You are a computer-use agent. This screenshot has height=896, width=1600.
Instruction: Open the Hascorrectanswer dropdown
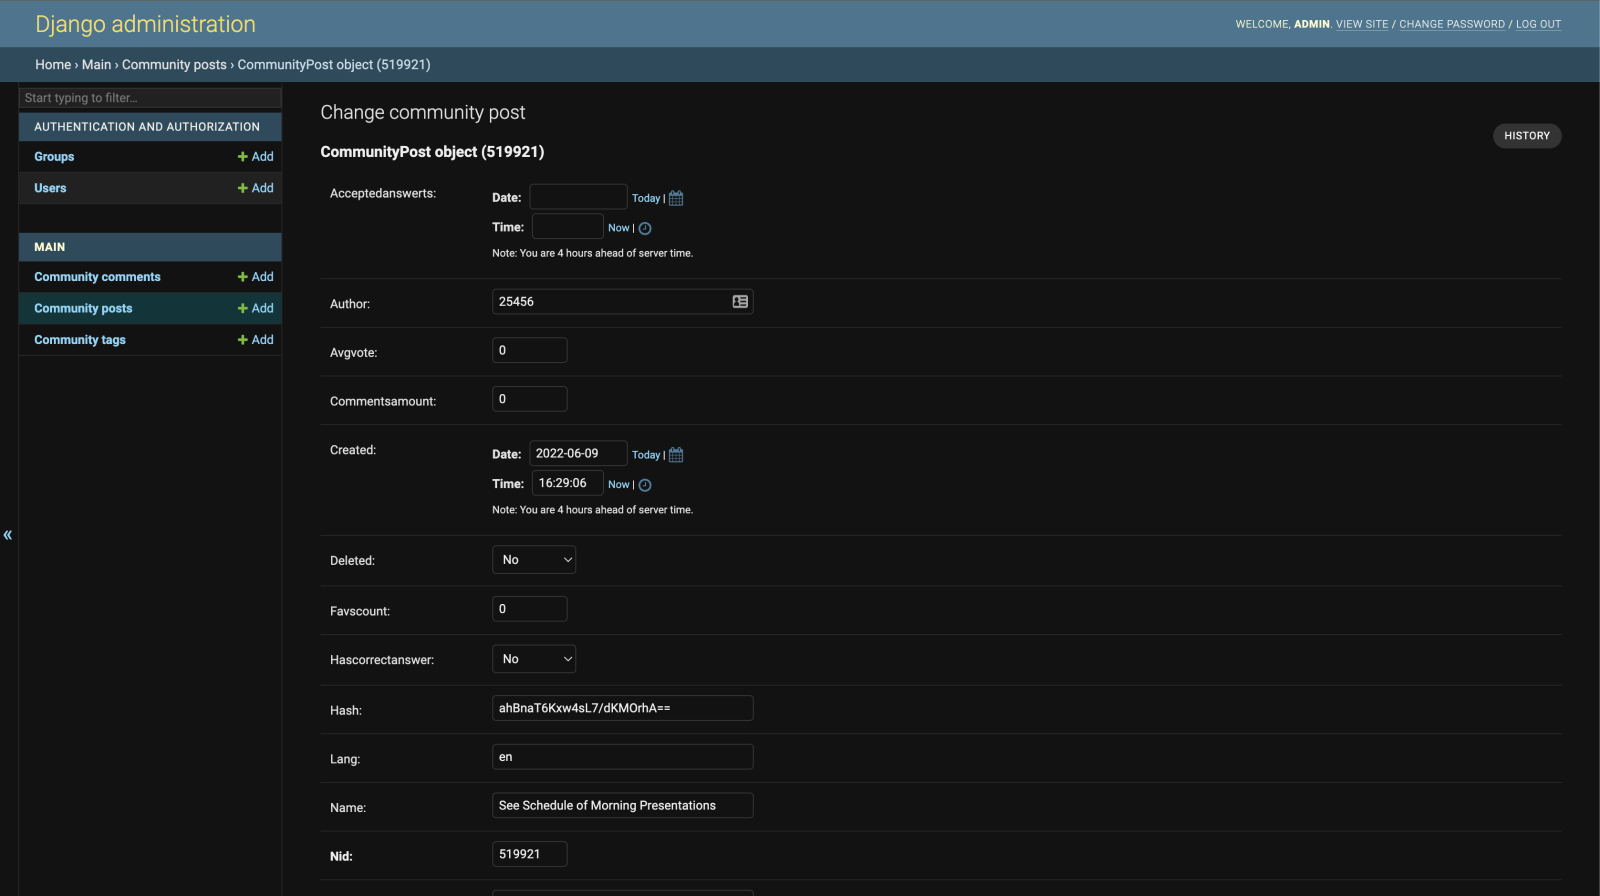click(x=534, y=659)
